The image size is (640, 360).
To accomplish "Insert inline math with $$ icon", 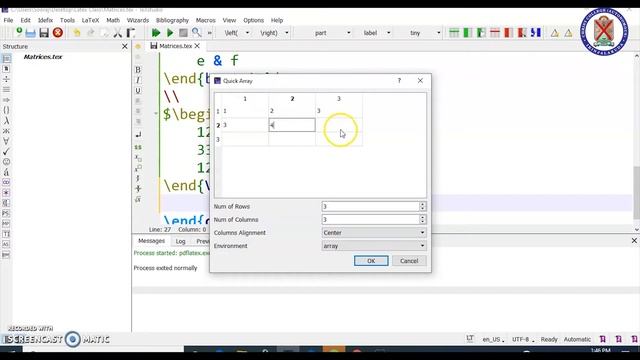I will (x=138, y=147).
